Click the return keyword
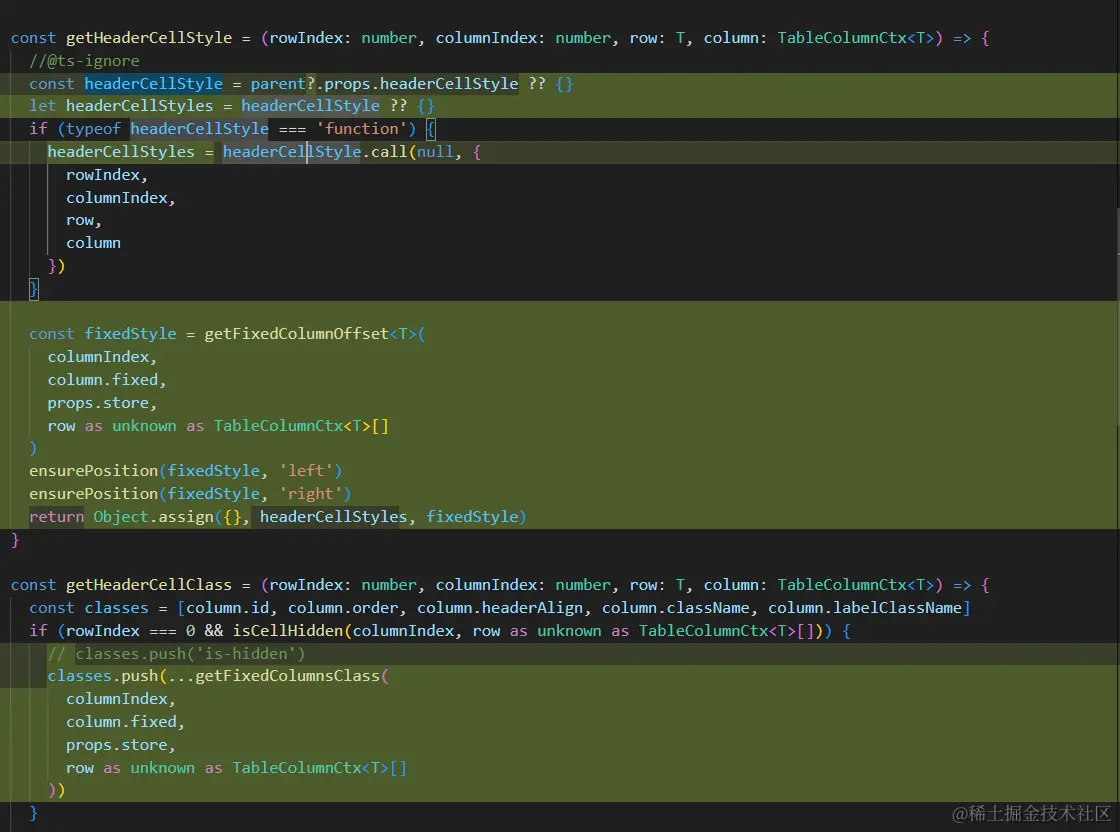This screenshot has width=1120, height=832. 56,516
